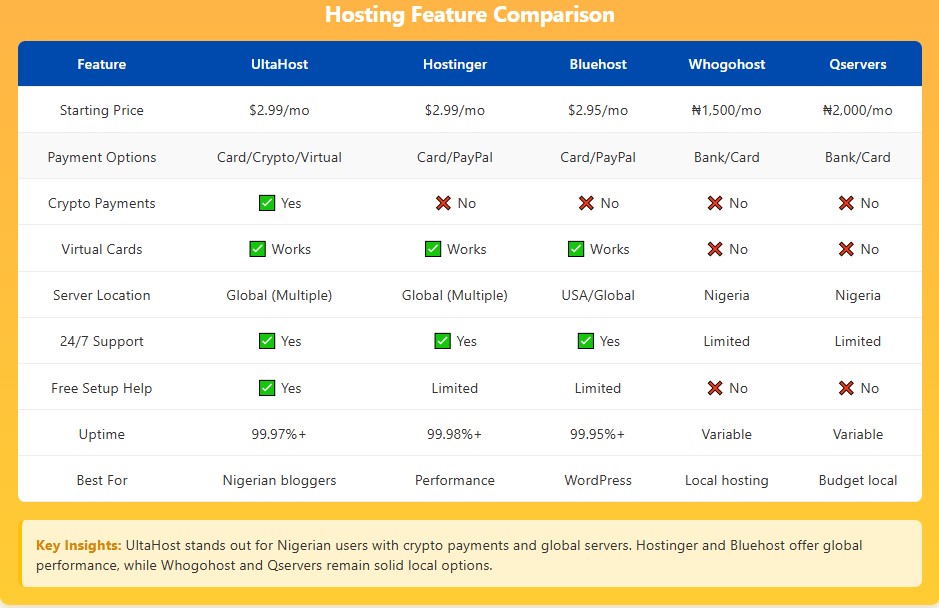Click the green check for Hostinger 24/7 Support
The image size is (939, 608).
443,341
